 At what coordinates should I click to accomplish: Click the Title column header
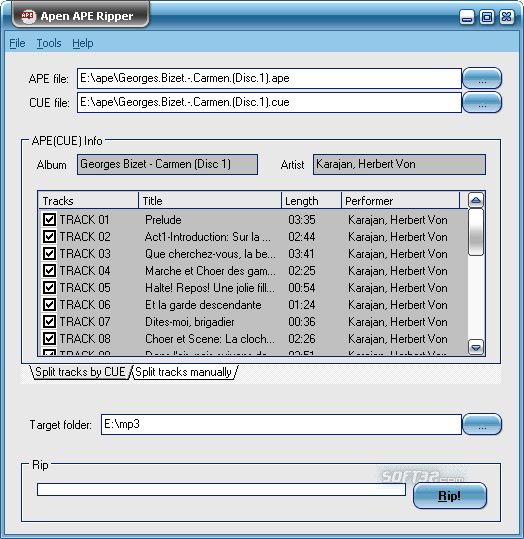click(210, 201)
